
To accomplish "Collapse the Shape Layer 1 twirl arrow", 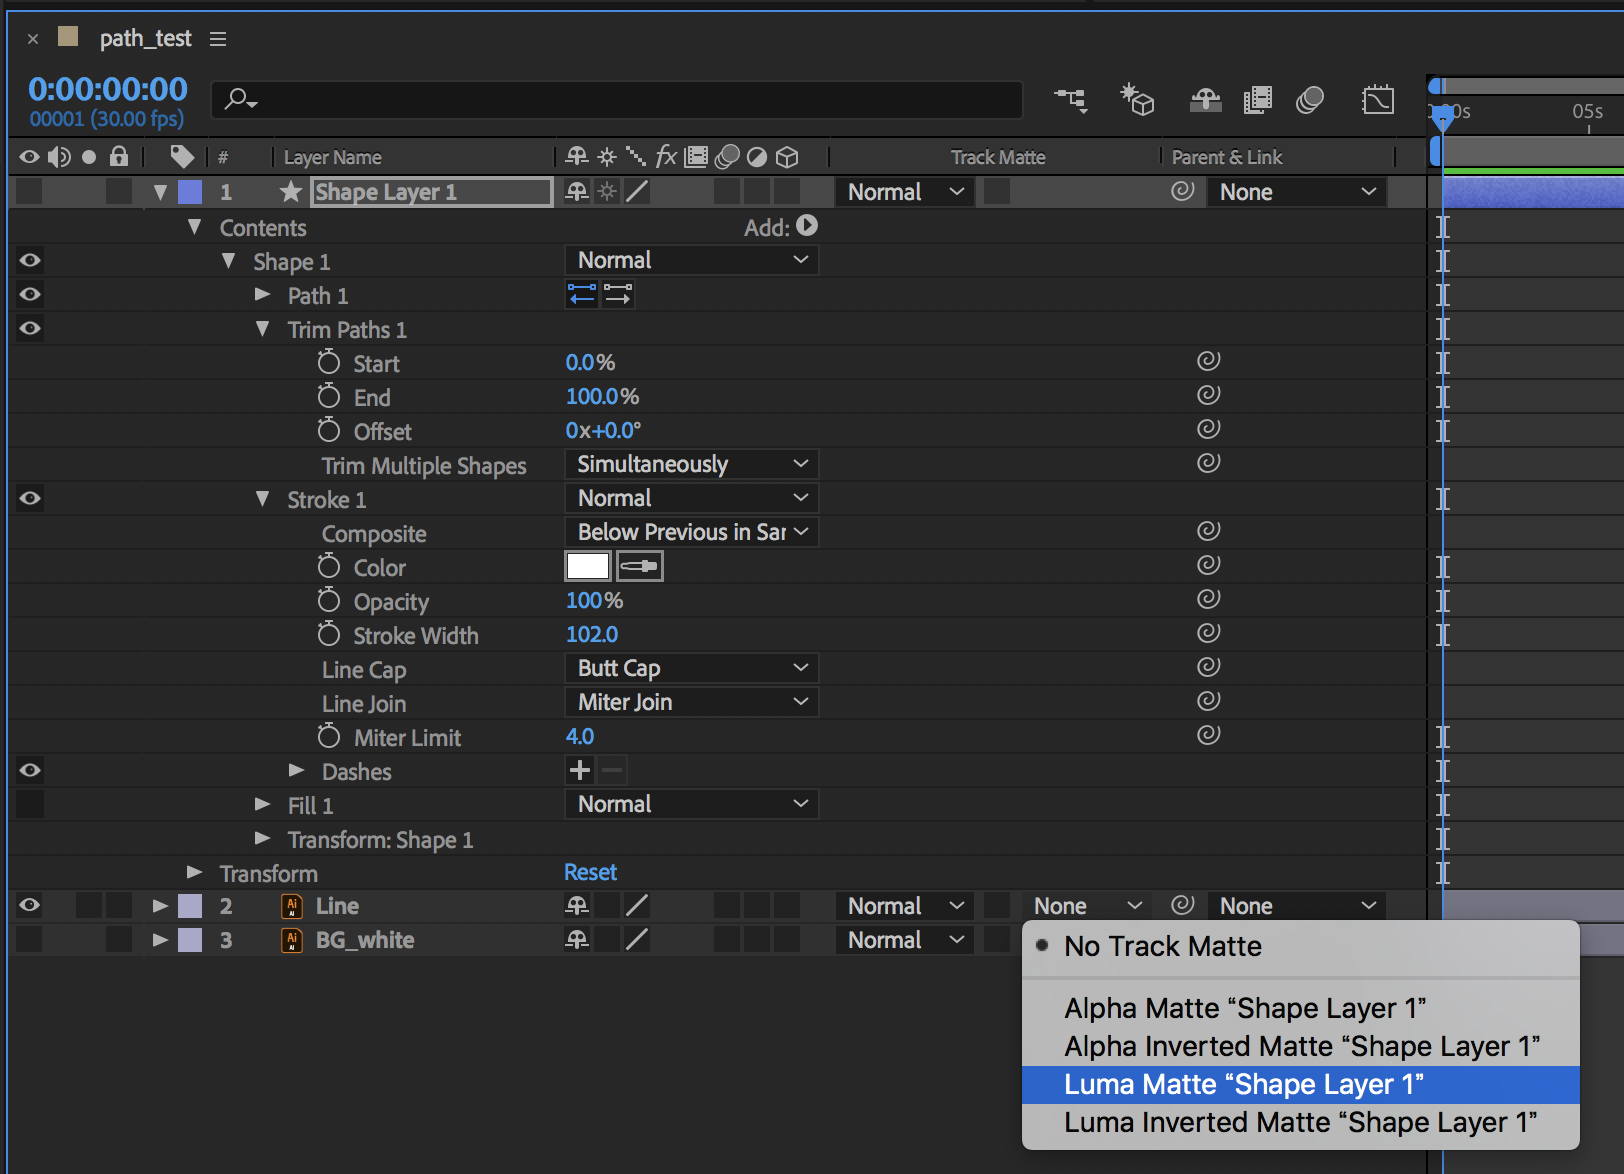I will 160,192.
